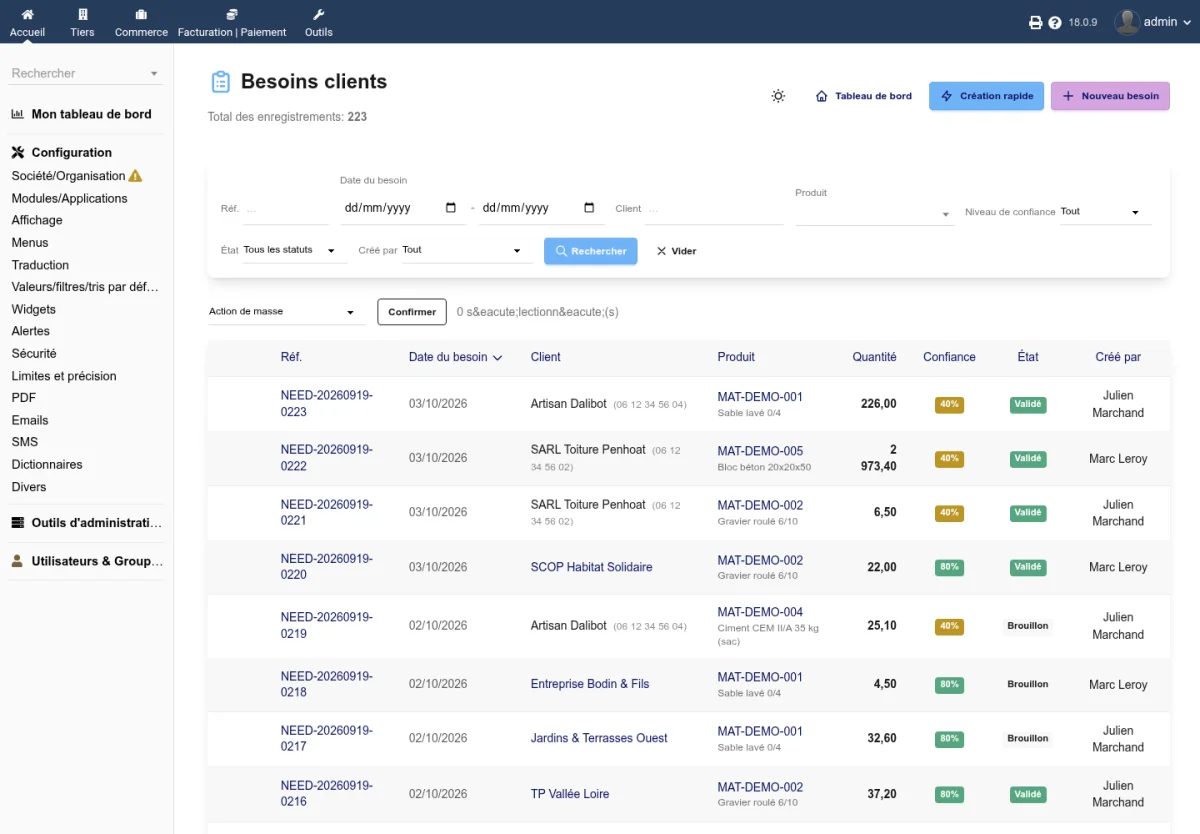Click the admin avatar picture
Viewport: 1200px width, 834px height.
[1127, 22]
